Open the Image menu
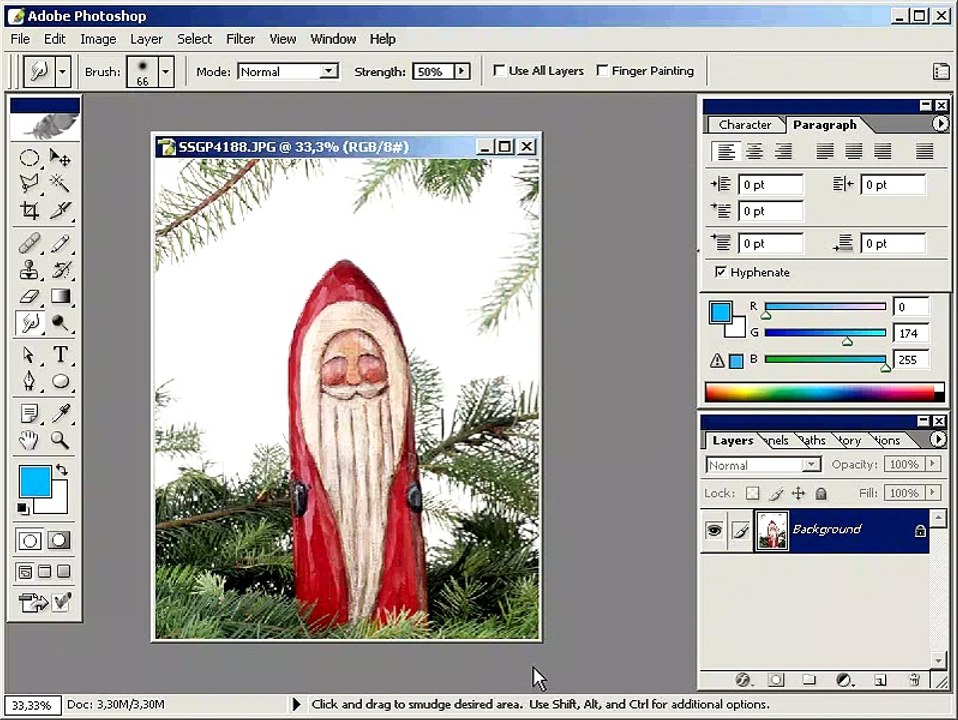This screenshot has height=720, width=958. tap(98, 39)
